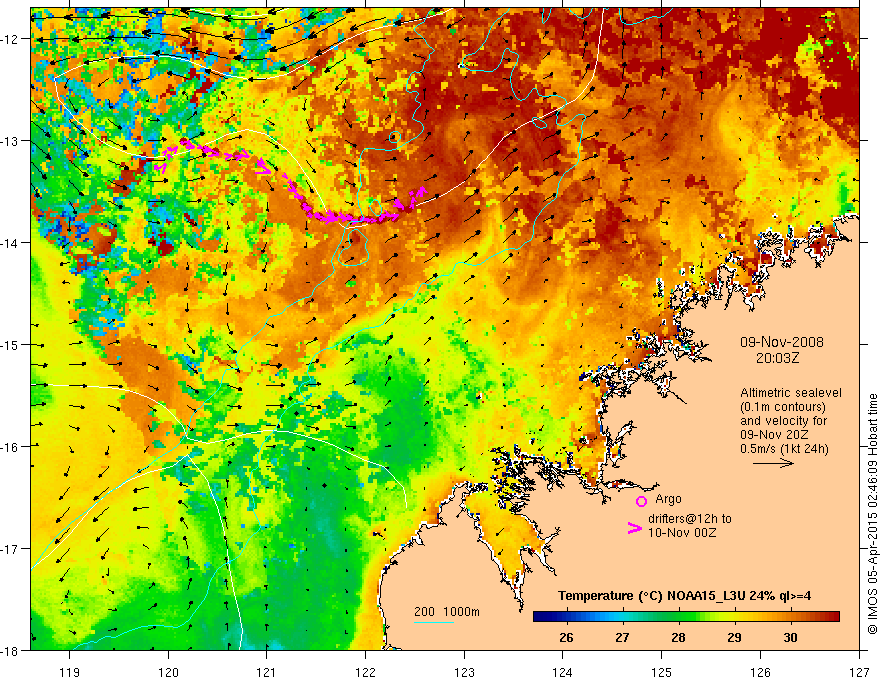
Task: Click the colorbar tick label 27
Action: click(x=622, y=637)
